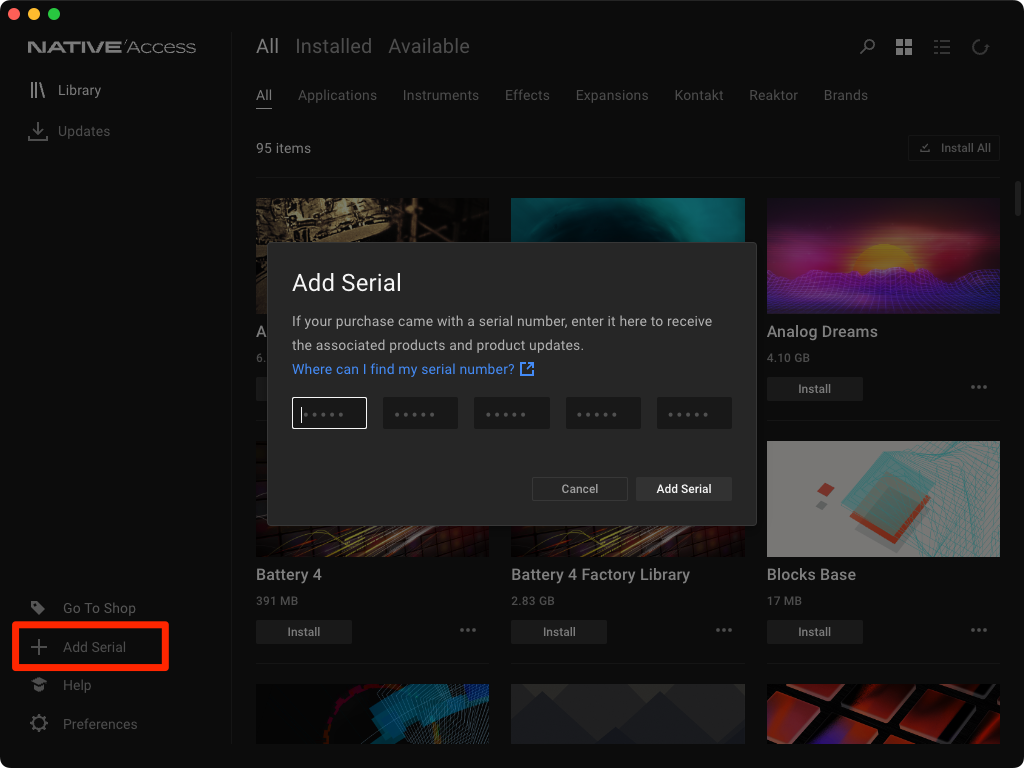
Task: Click the 'Battery 4 Factory Library' title
Action: (x=601, y=575)
